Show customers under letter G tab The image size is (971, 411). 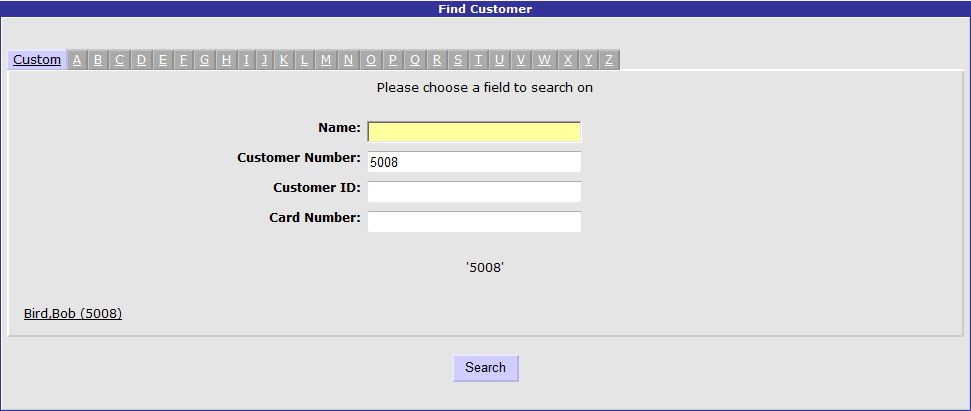point(204,60)
